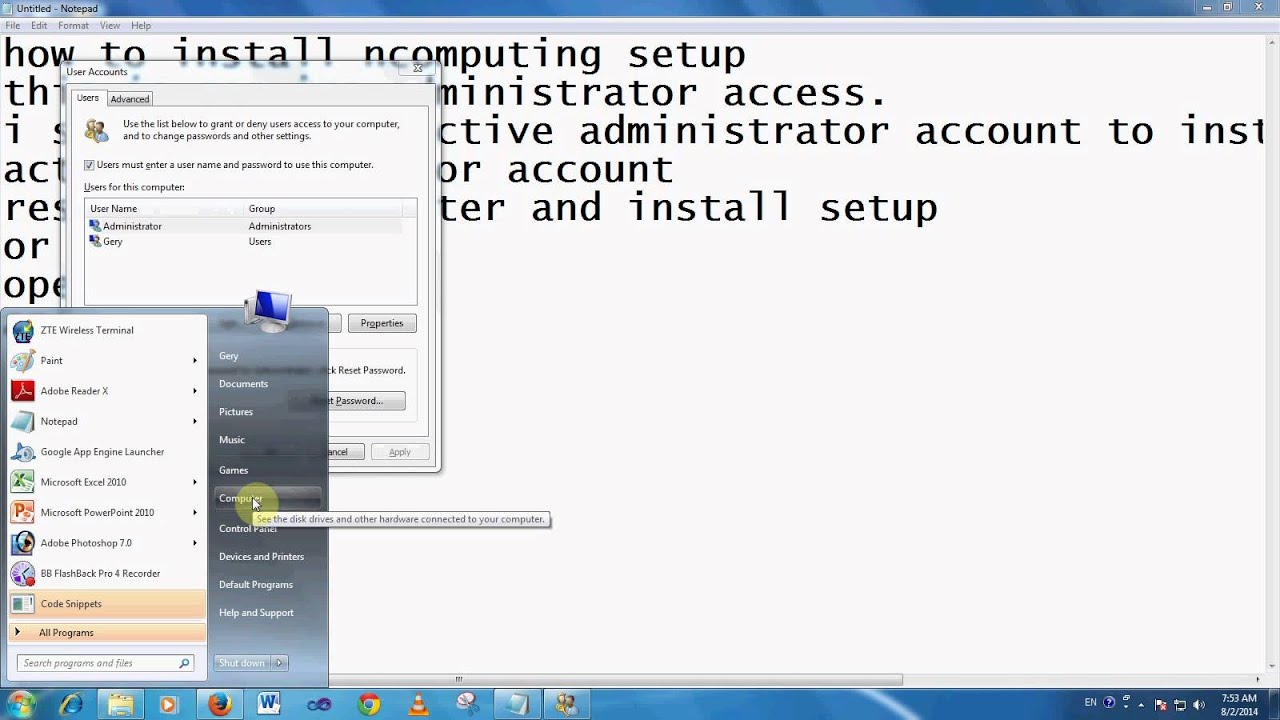The width and height of the screenshot is (1280, 720).
Task: Launch Paint from the Start menu
Action: [106, 360]
